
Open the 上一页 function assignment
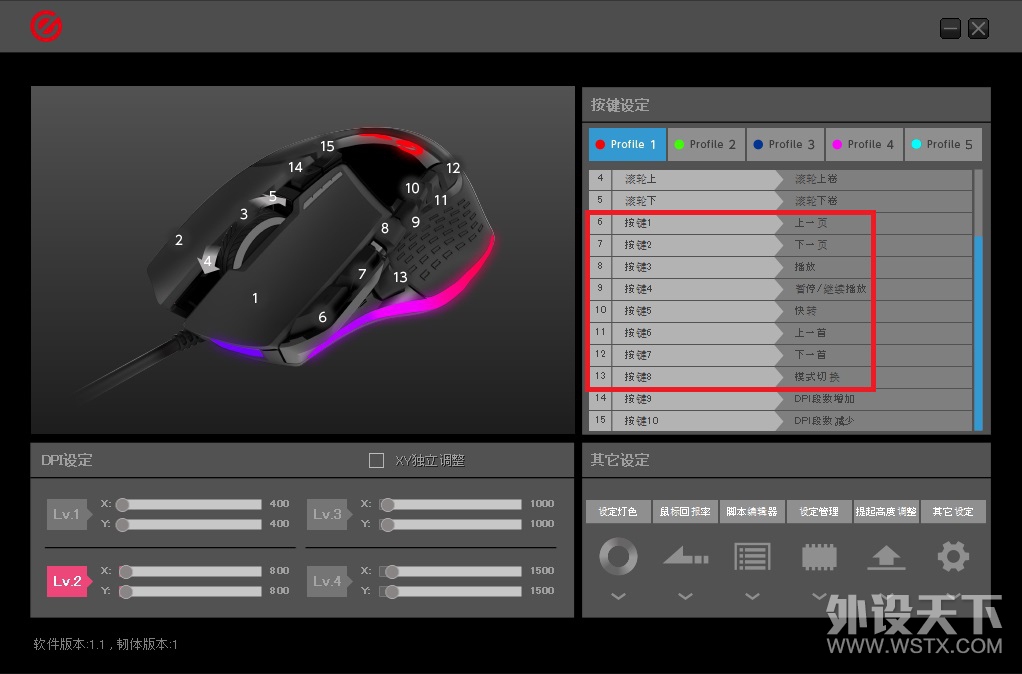[810, 223]
